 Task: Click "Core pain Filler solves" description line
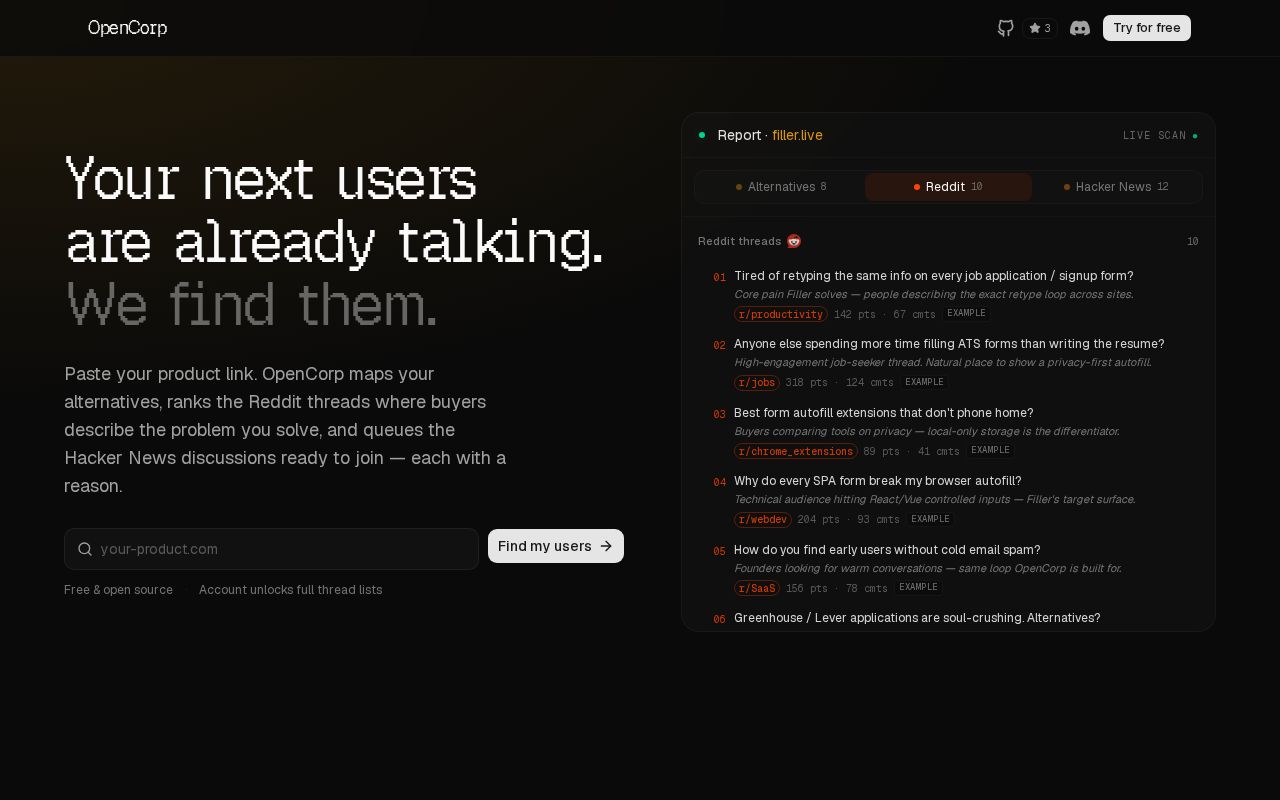pos(934,295)
